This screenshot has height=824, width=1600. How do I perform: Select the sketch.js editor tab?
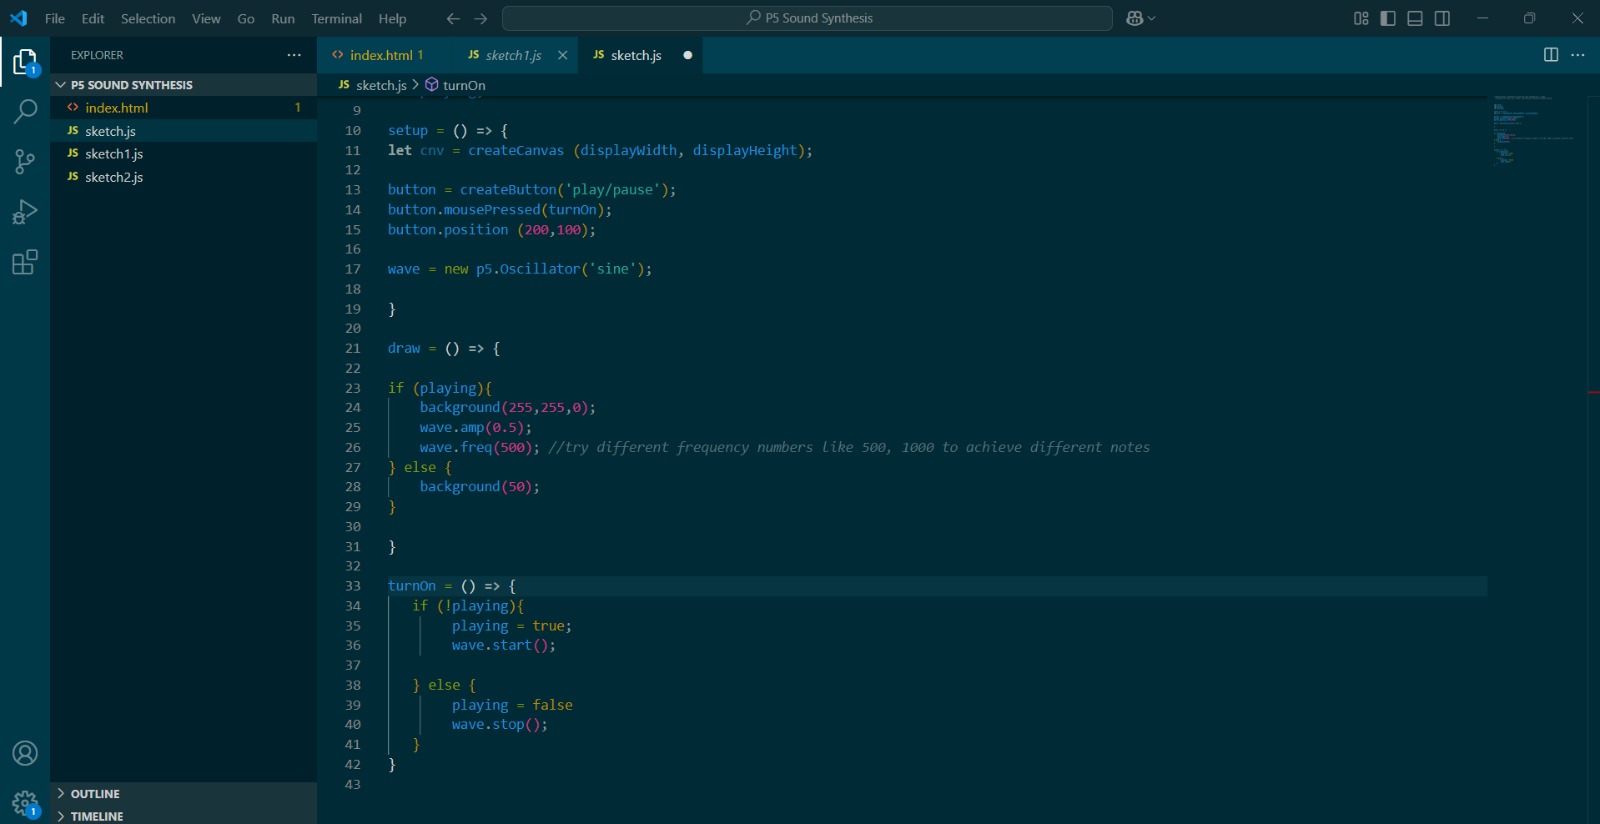click(x=641, y=55)
